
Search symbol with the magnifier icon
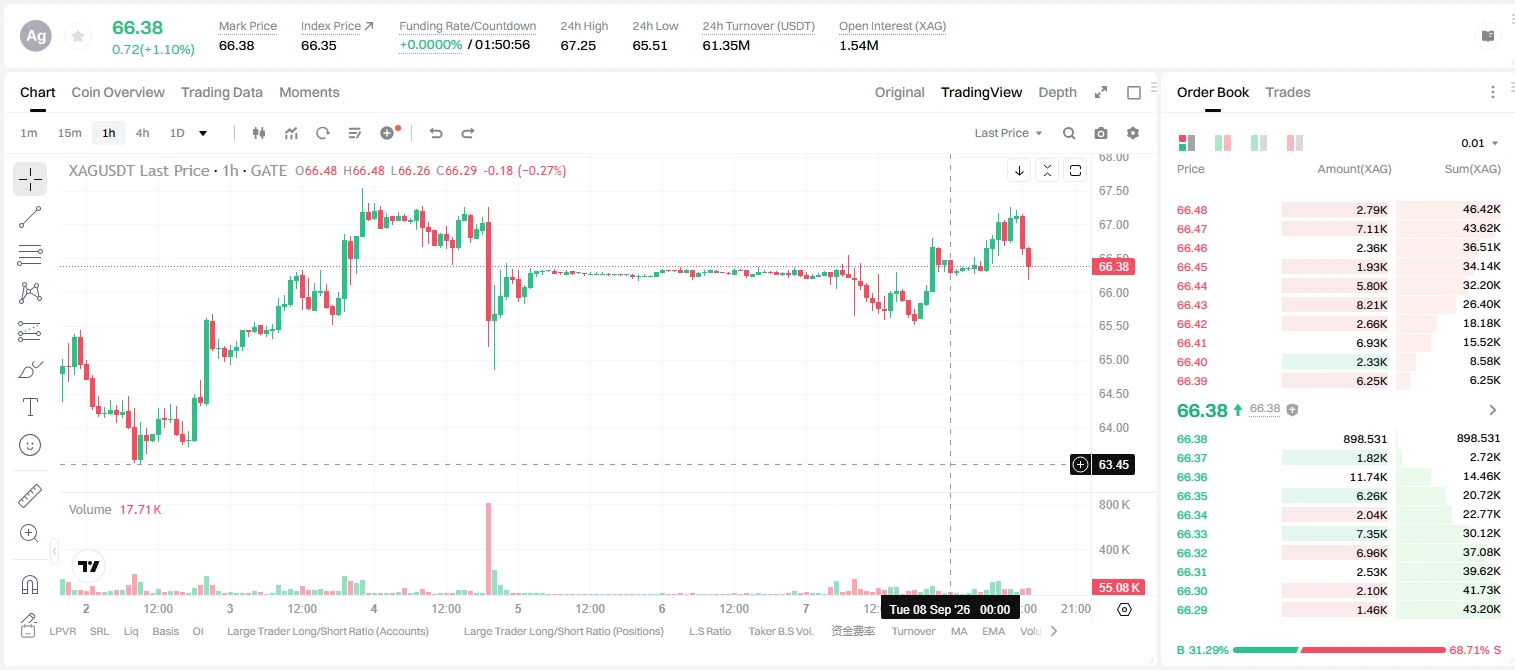[1069, 133]
